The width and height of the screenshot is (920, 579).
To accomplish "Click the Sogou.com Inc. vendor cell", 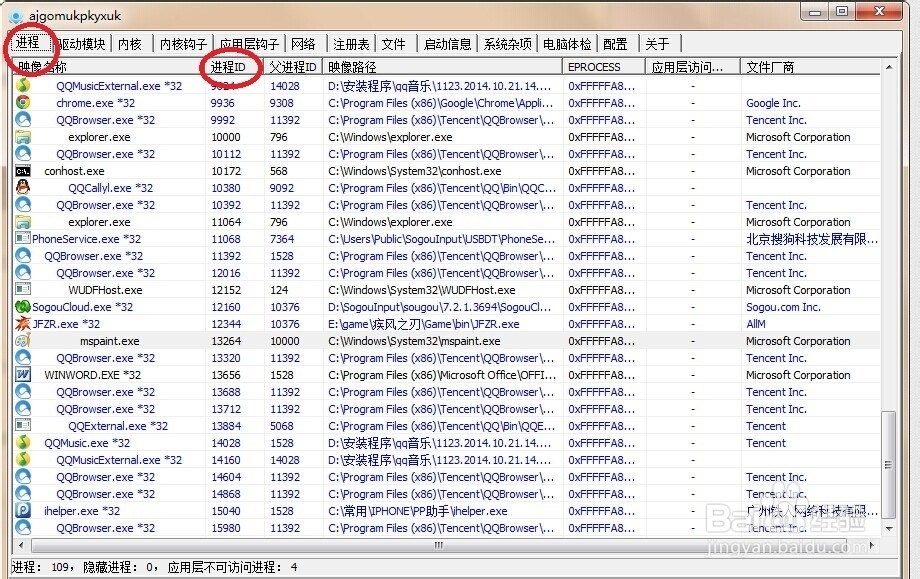I will click(x=783, y=307).
